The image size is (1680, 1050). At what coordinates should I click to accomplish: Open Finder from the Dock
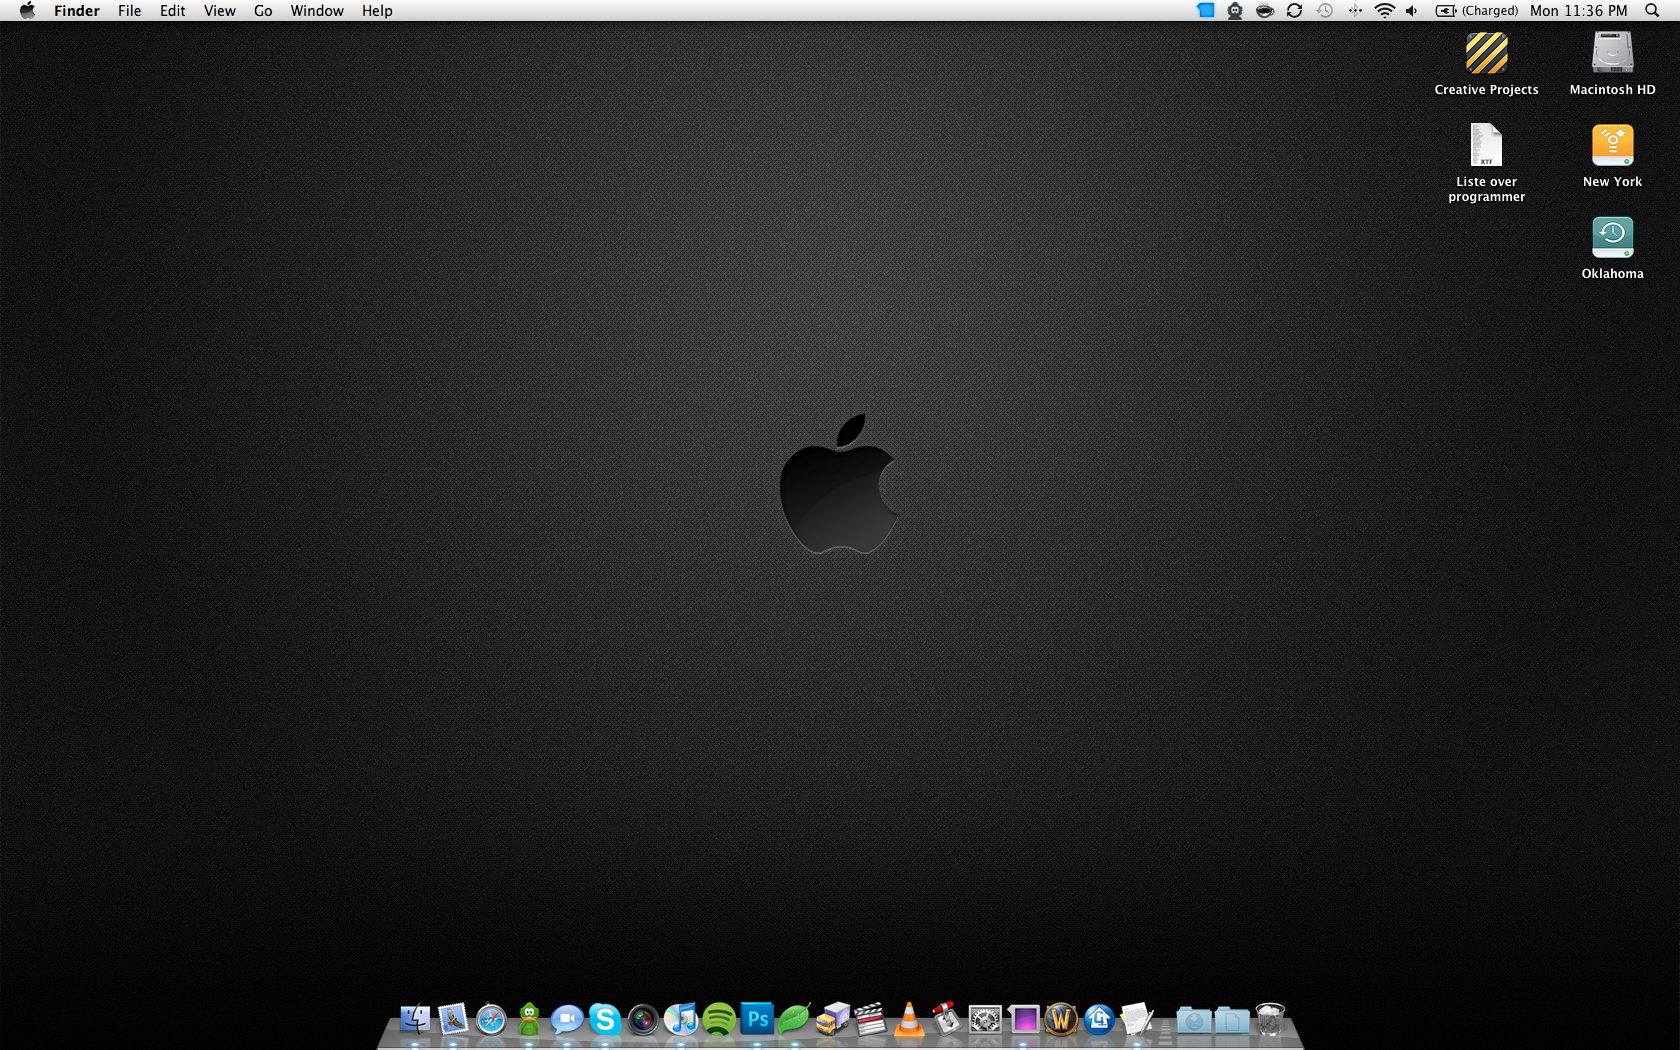[415, 1019]
